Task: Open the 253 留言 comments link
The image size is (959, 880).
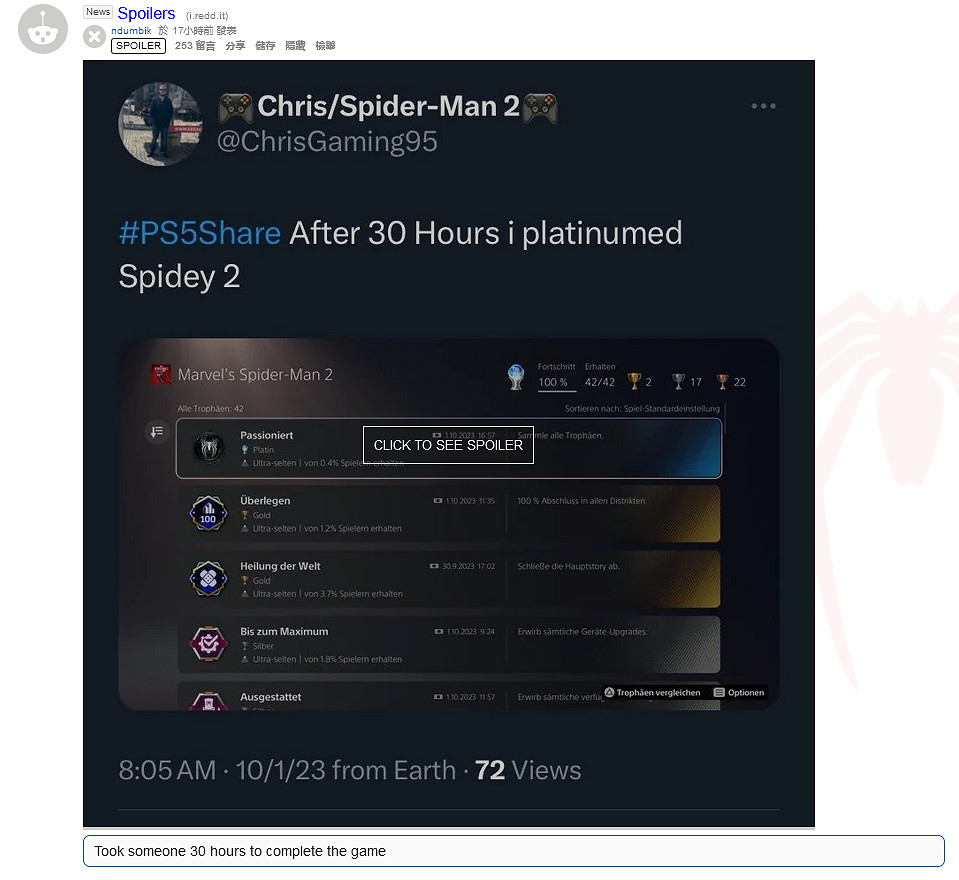Action: click(x=195, y=46)
